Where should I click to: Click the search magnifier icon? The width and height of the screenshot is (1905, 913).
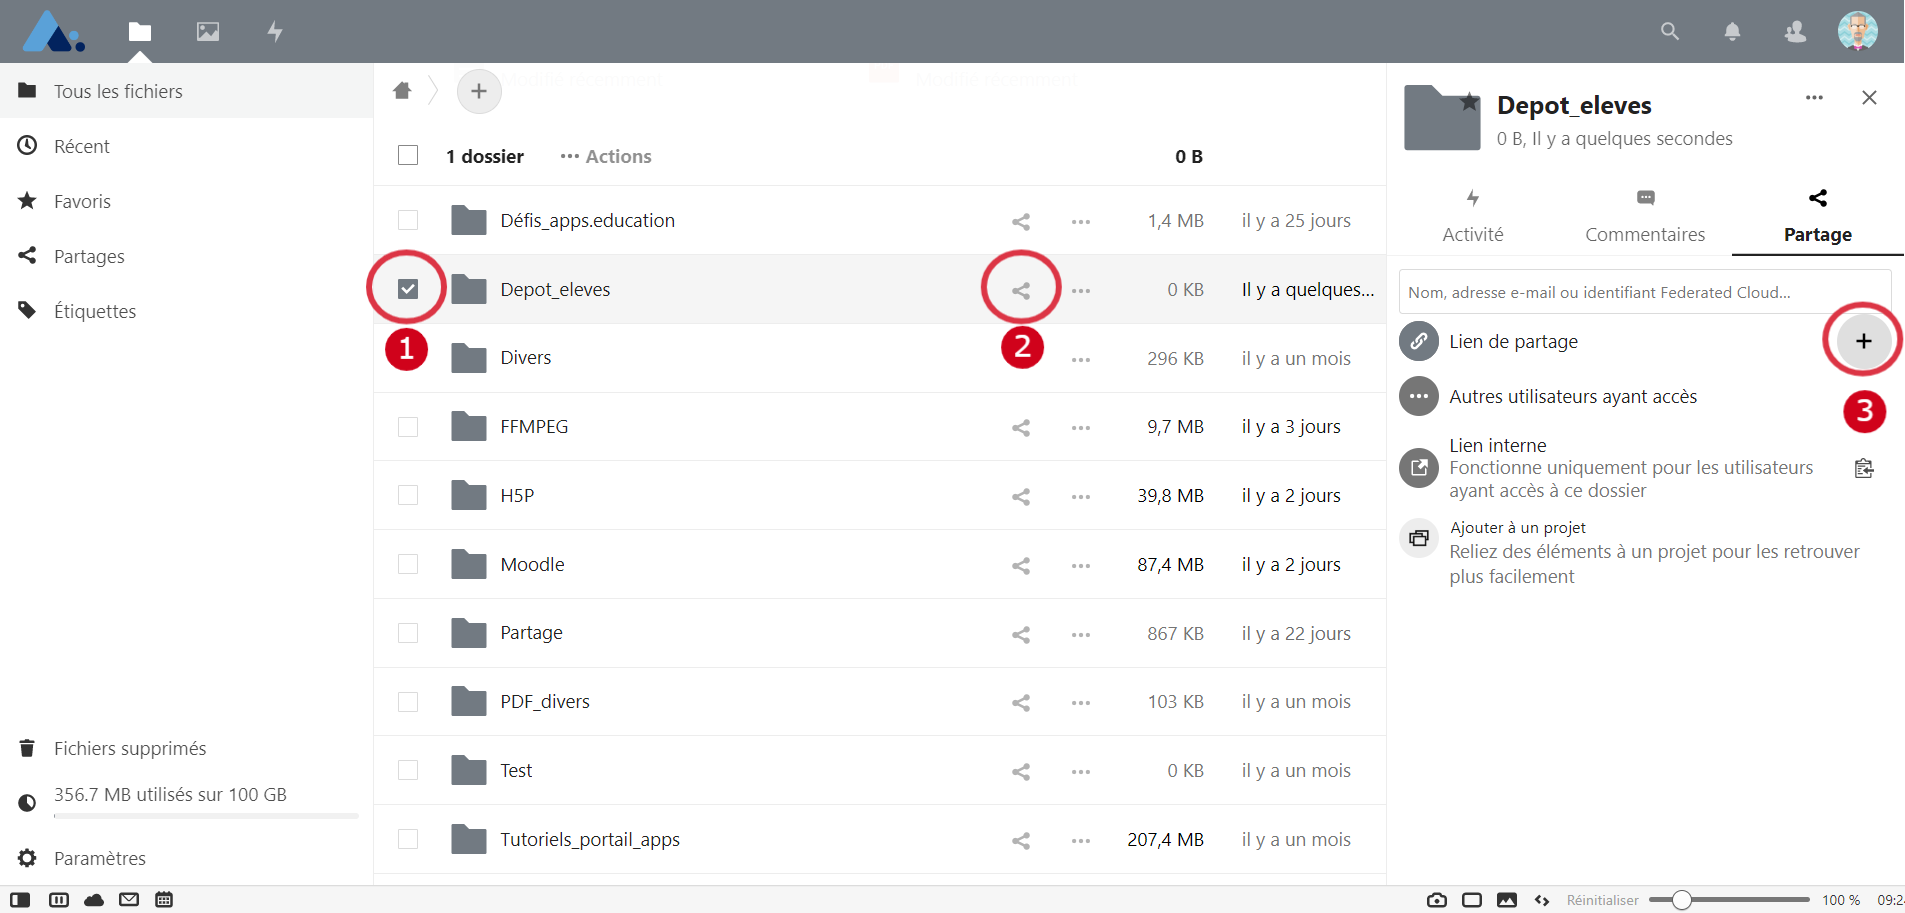pos(1669,31)
